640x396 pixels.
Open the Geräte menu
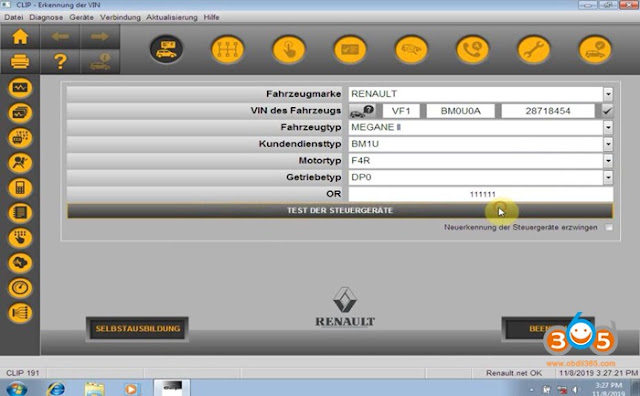81,17
